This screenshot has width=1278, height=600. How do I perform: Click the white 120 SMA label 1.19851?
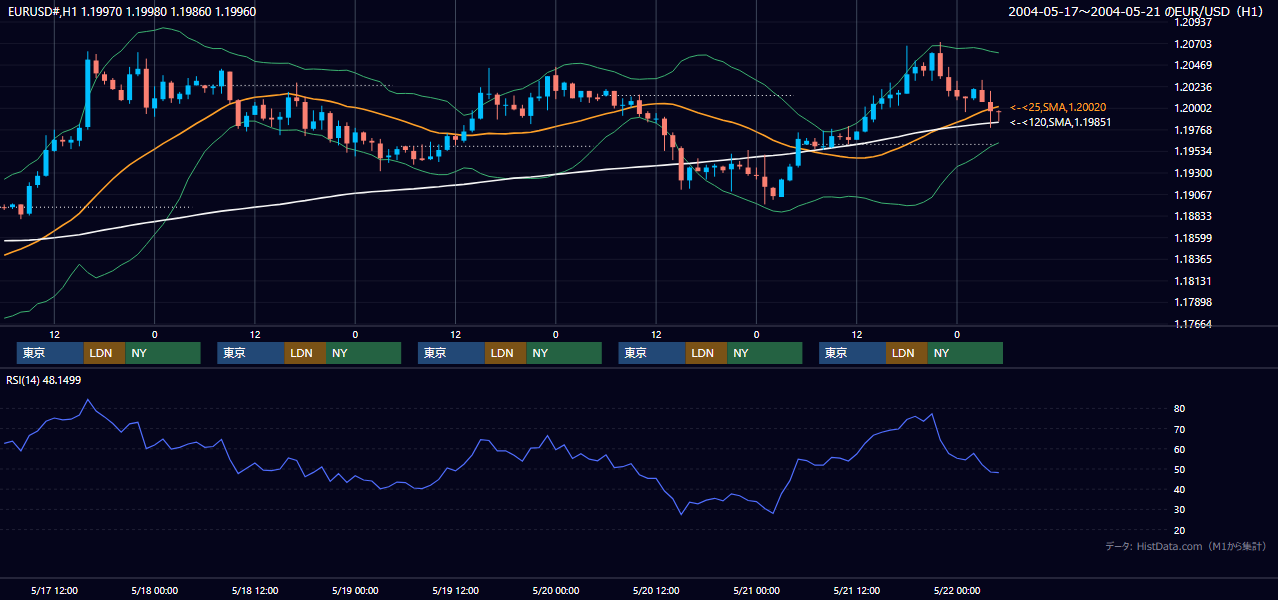[1061, 122]
